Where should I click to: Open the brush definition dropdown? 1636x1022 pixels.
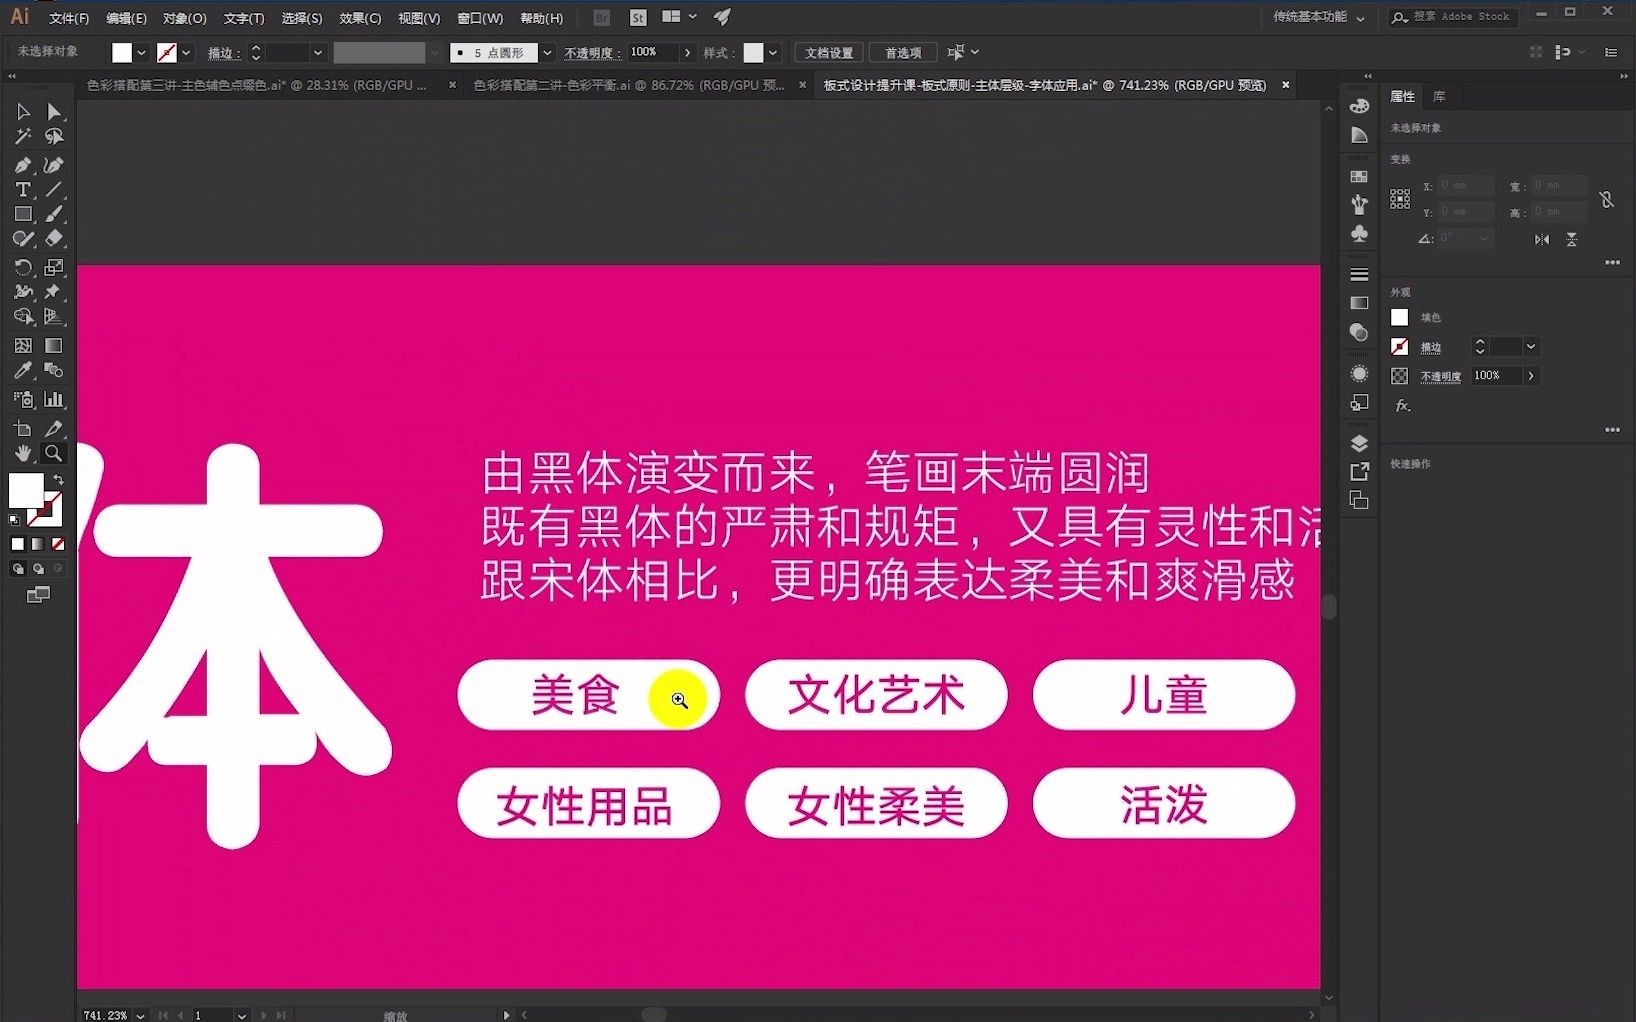coord(546,52)
